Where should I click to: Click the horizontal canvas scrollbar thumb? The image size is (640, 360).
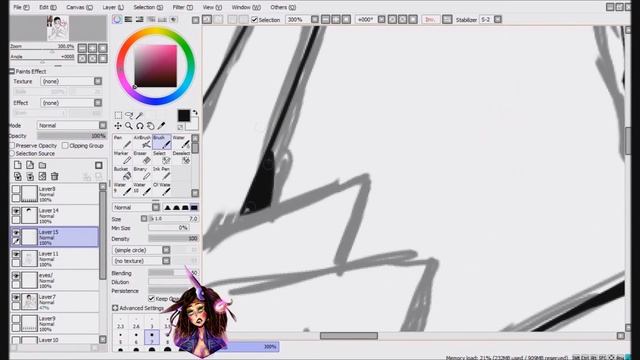(x=349, y=336)
